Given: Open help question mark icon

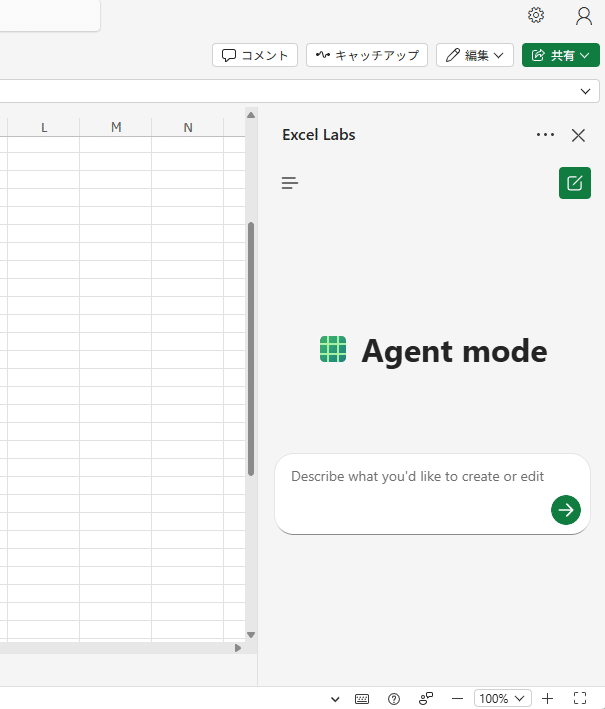Looking at the screenshot, I should [394, 699].
